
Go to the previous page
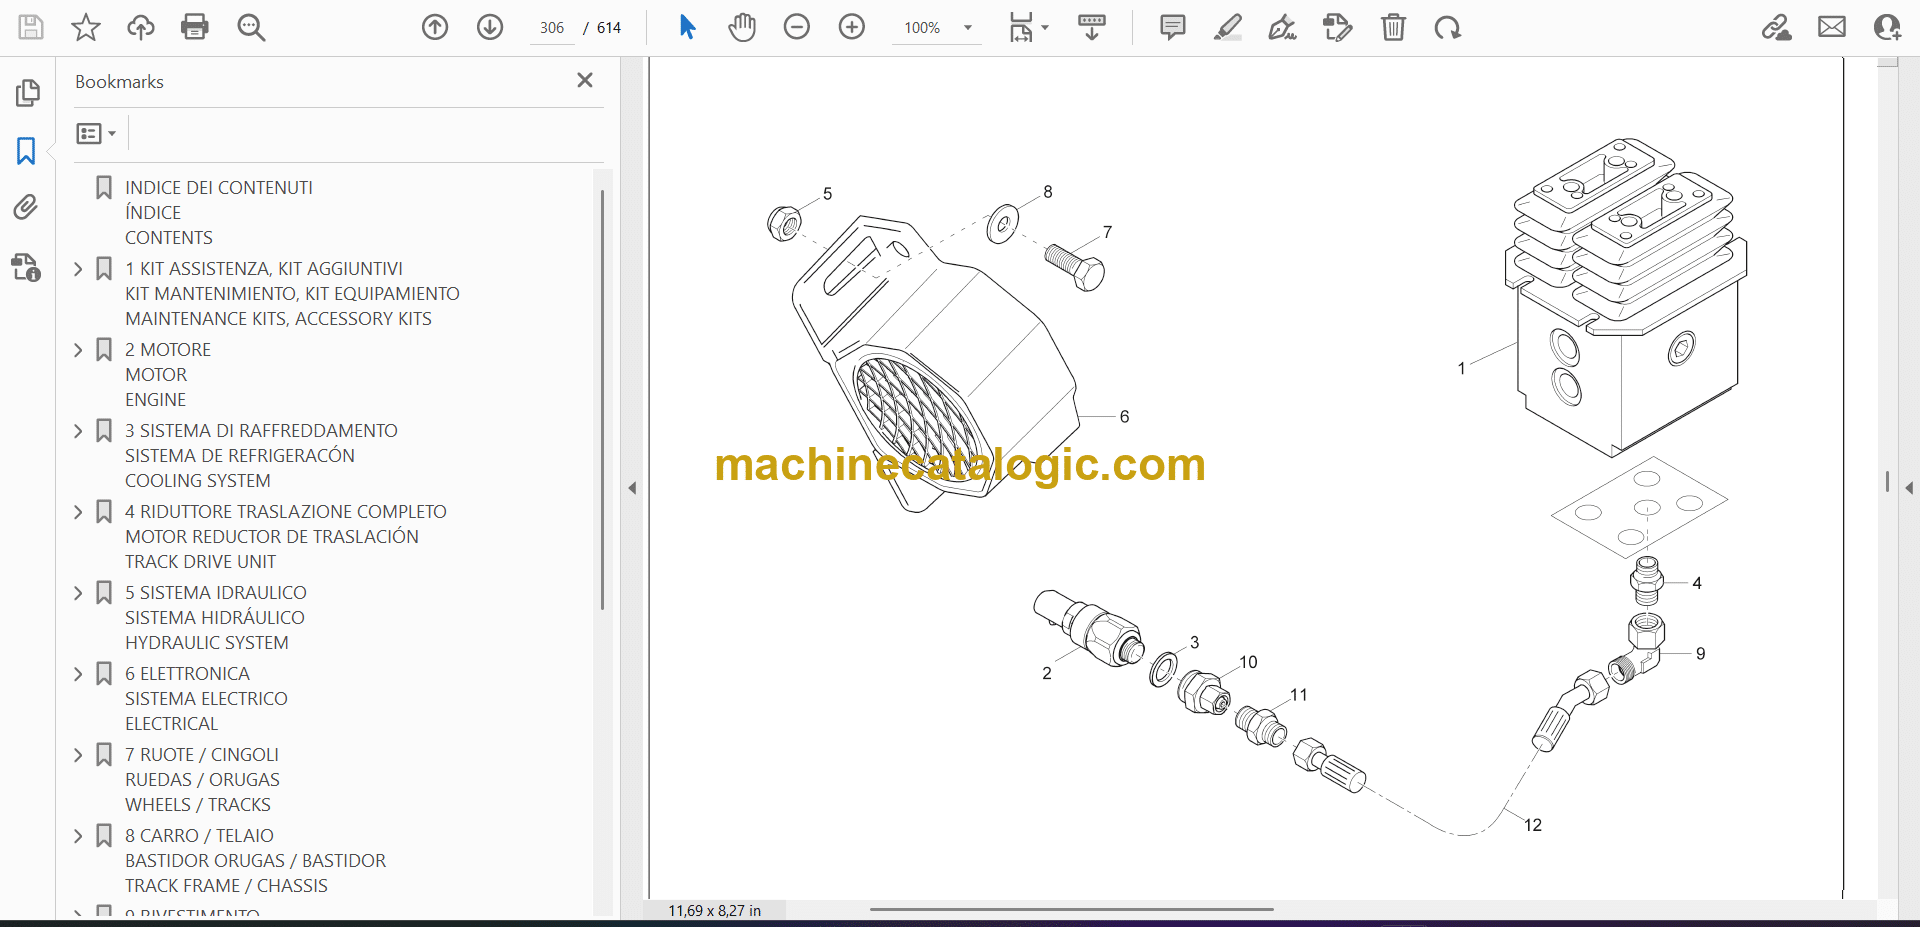tap(435, 27)
